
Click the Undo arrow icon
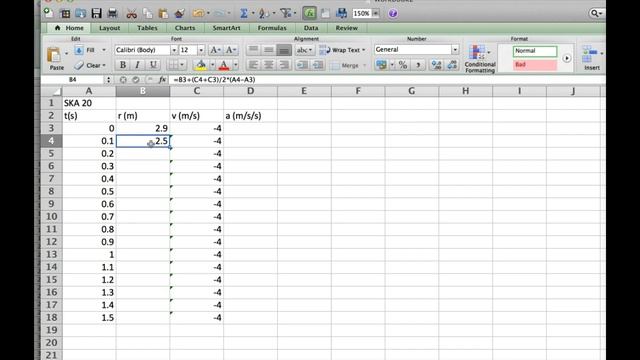click(198, 13)
